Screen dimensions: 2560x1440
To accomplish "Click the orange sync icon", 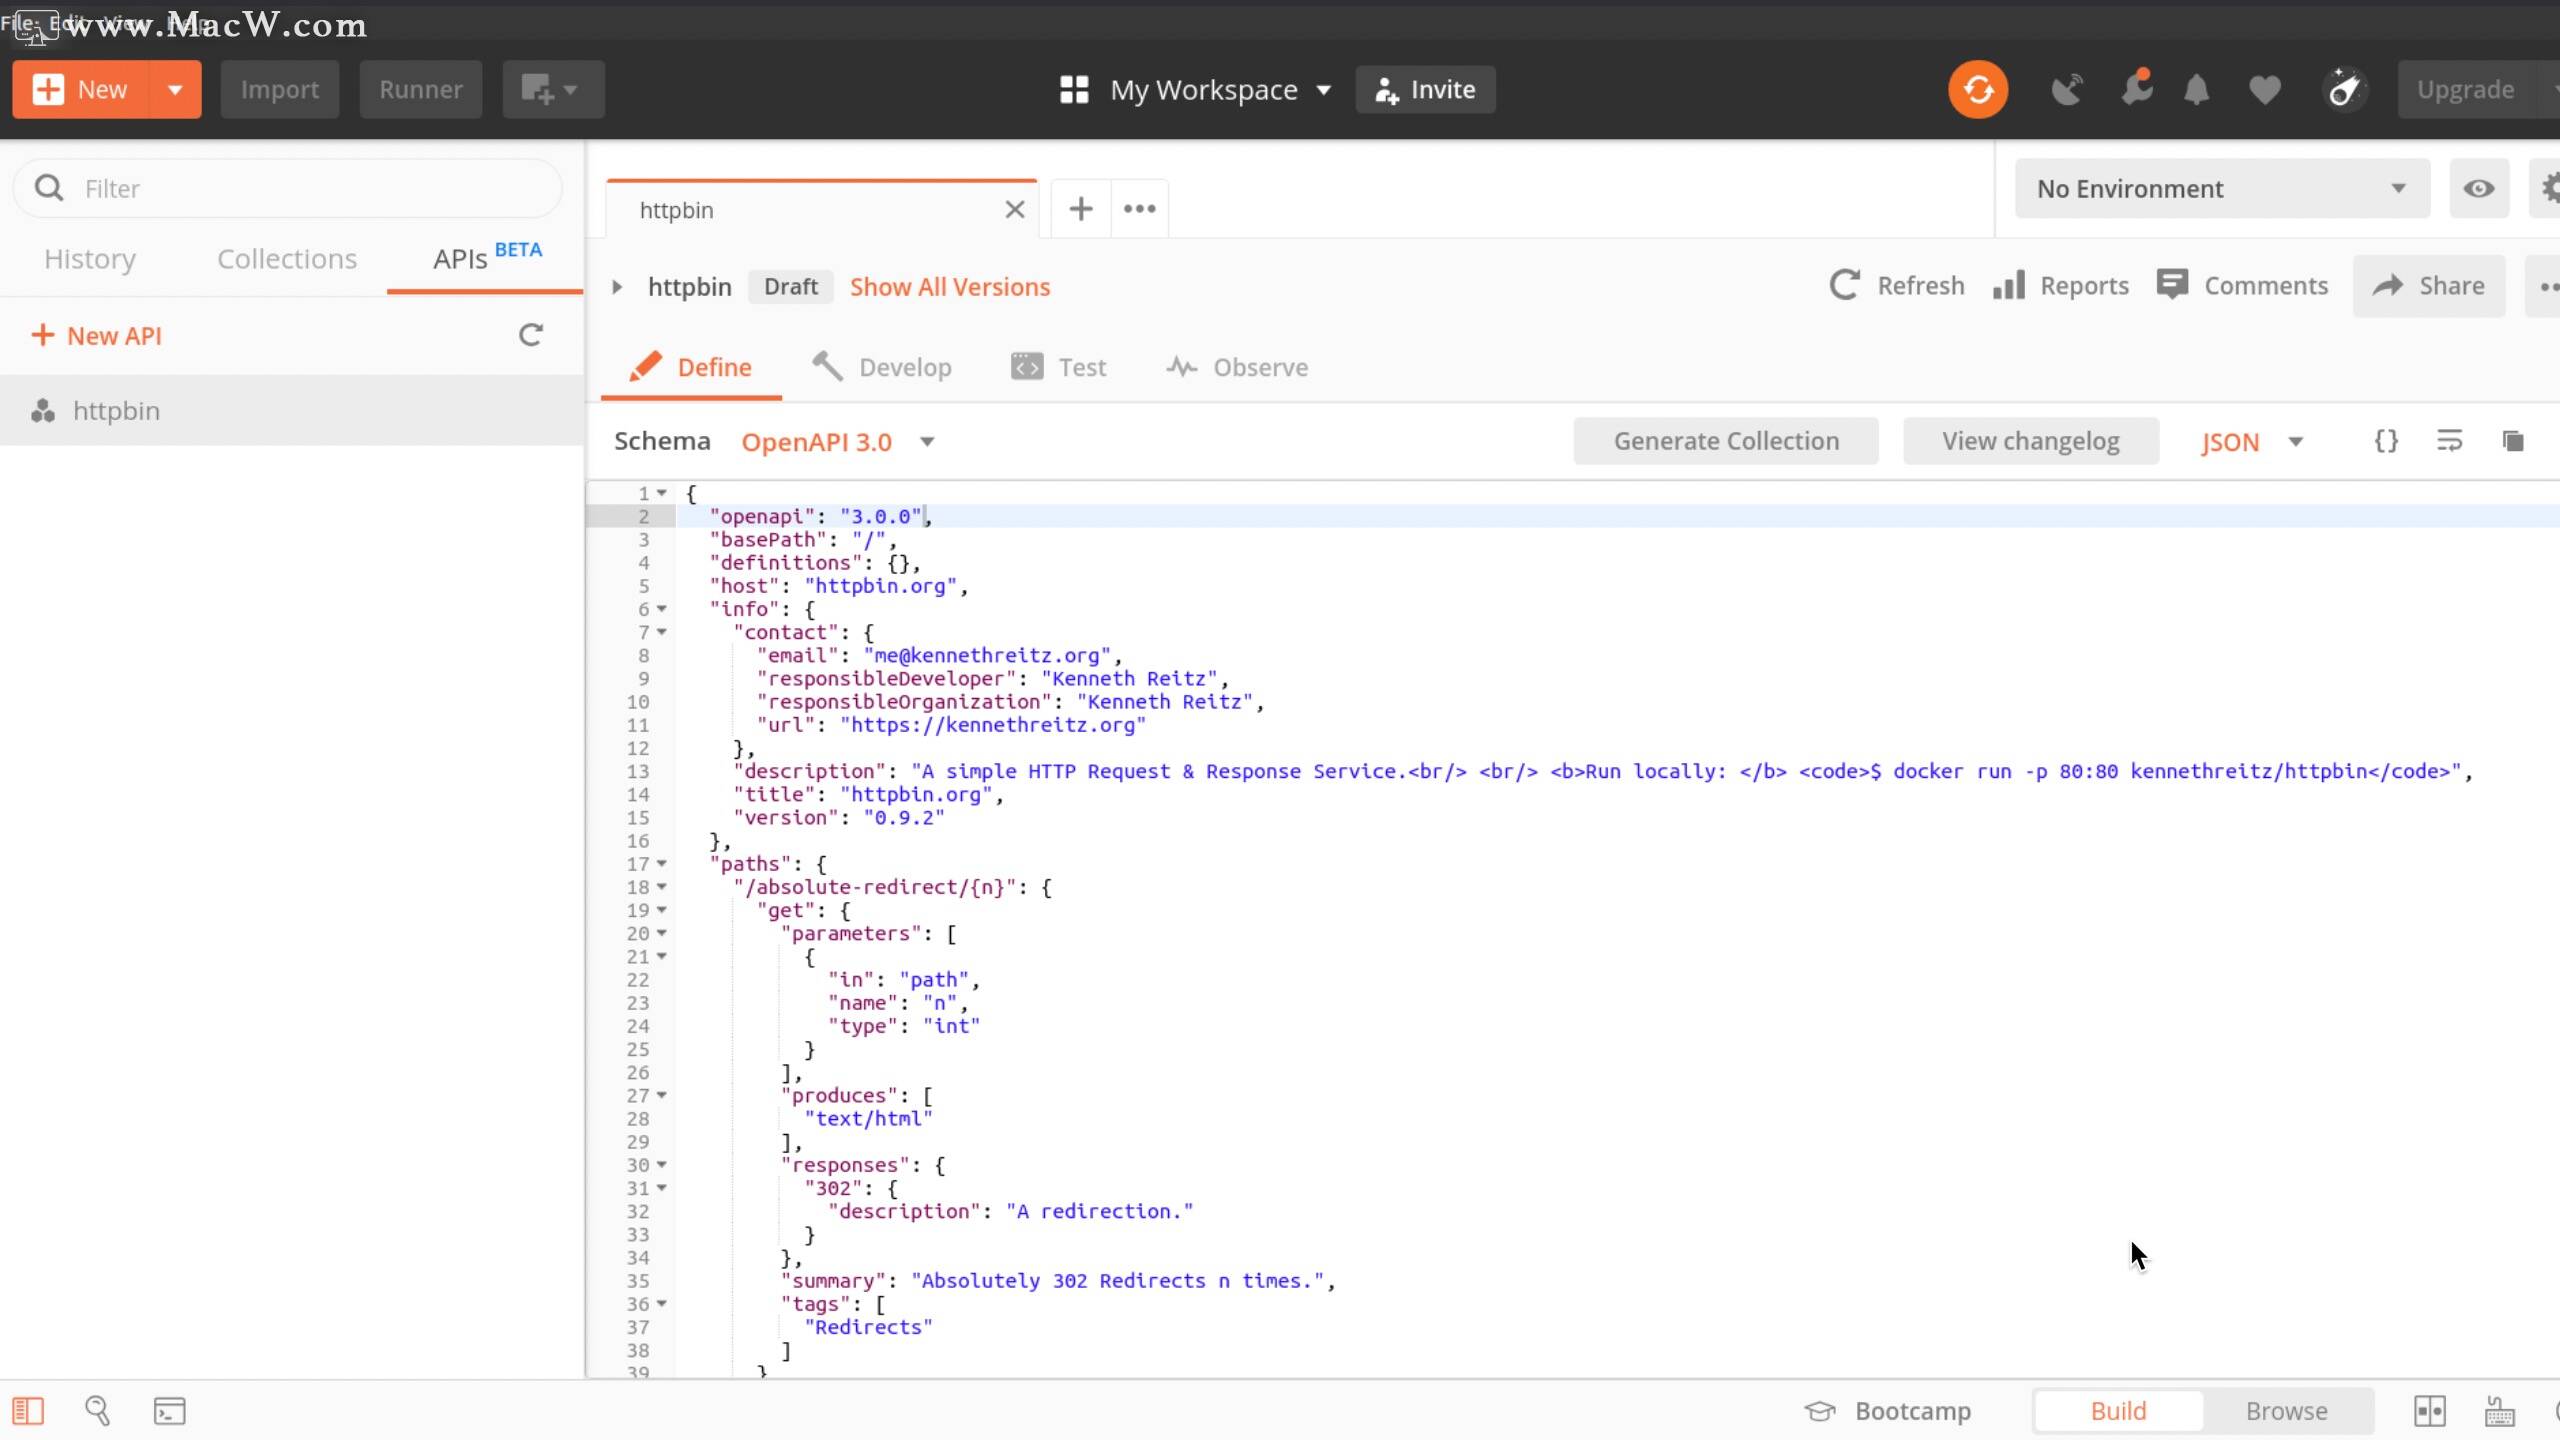I will [x=1977, y=90].
